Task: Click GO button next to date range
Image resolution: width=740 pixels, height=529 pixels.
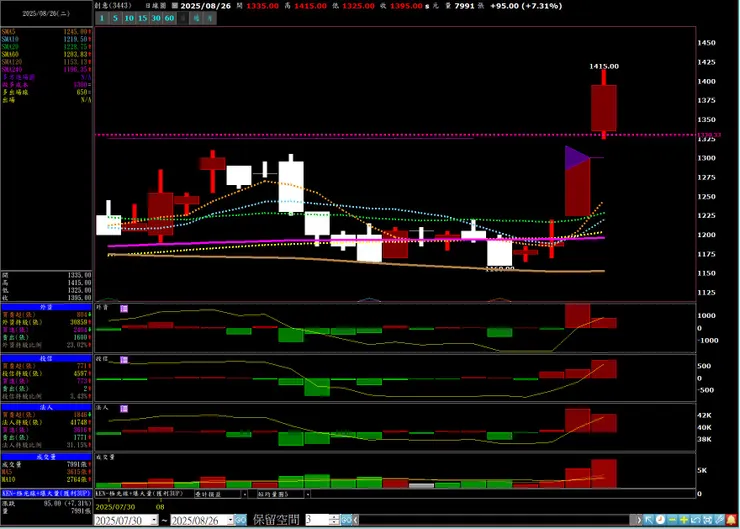Action: pyautogui.click(x=241, y=520)
